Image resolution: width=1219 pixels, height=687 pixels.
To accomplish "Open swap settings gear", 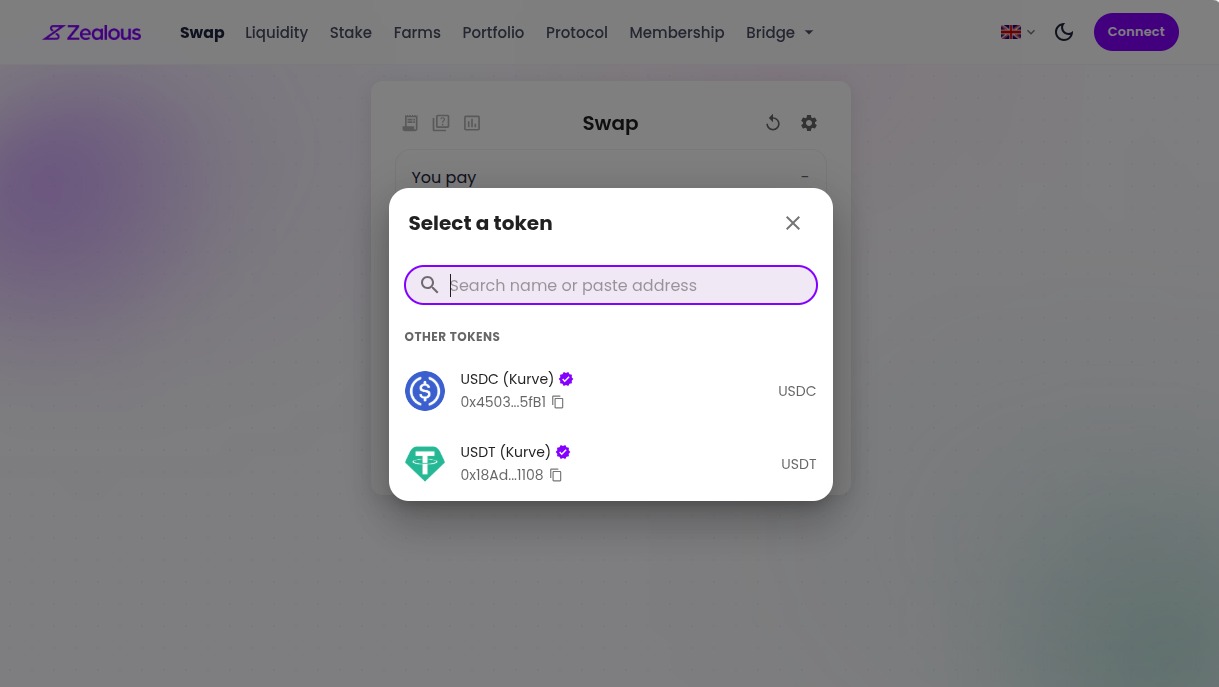I will [x=809, y=123].
